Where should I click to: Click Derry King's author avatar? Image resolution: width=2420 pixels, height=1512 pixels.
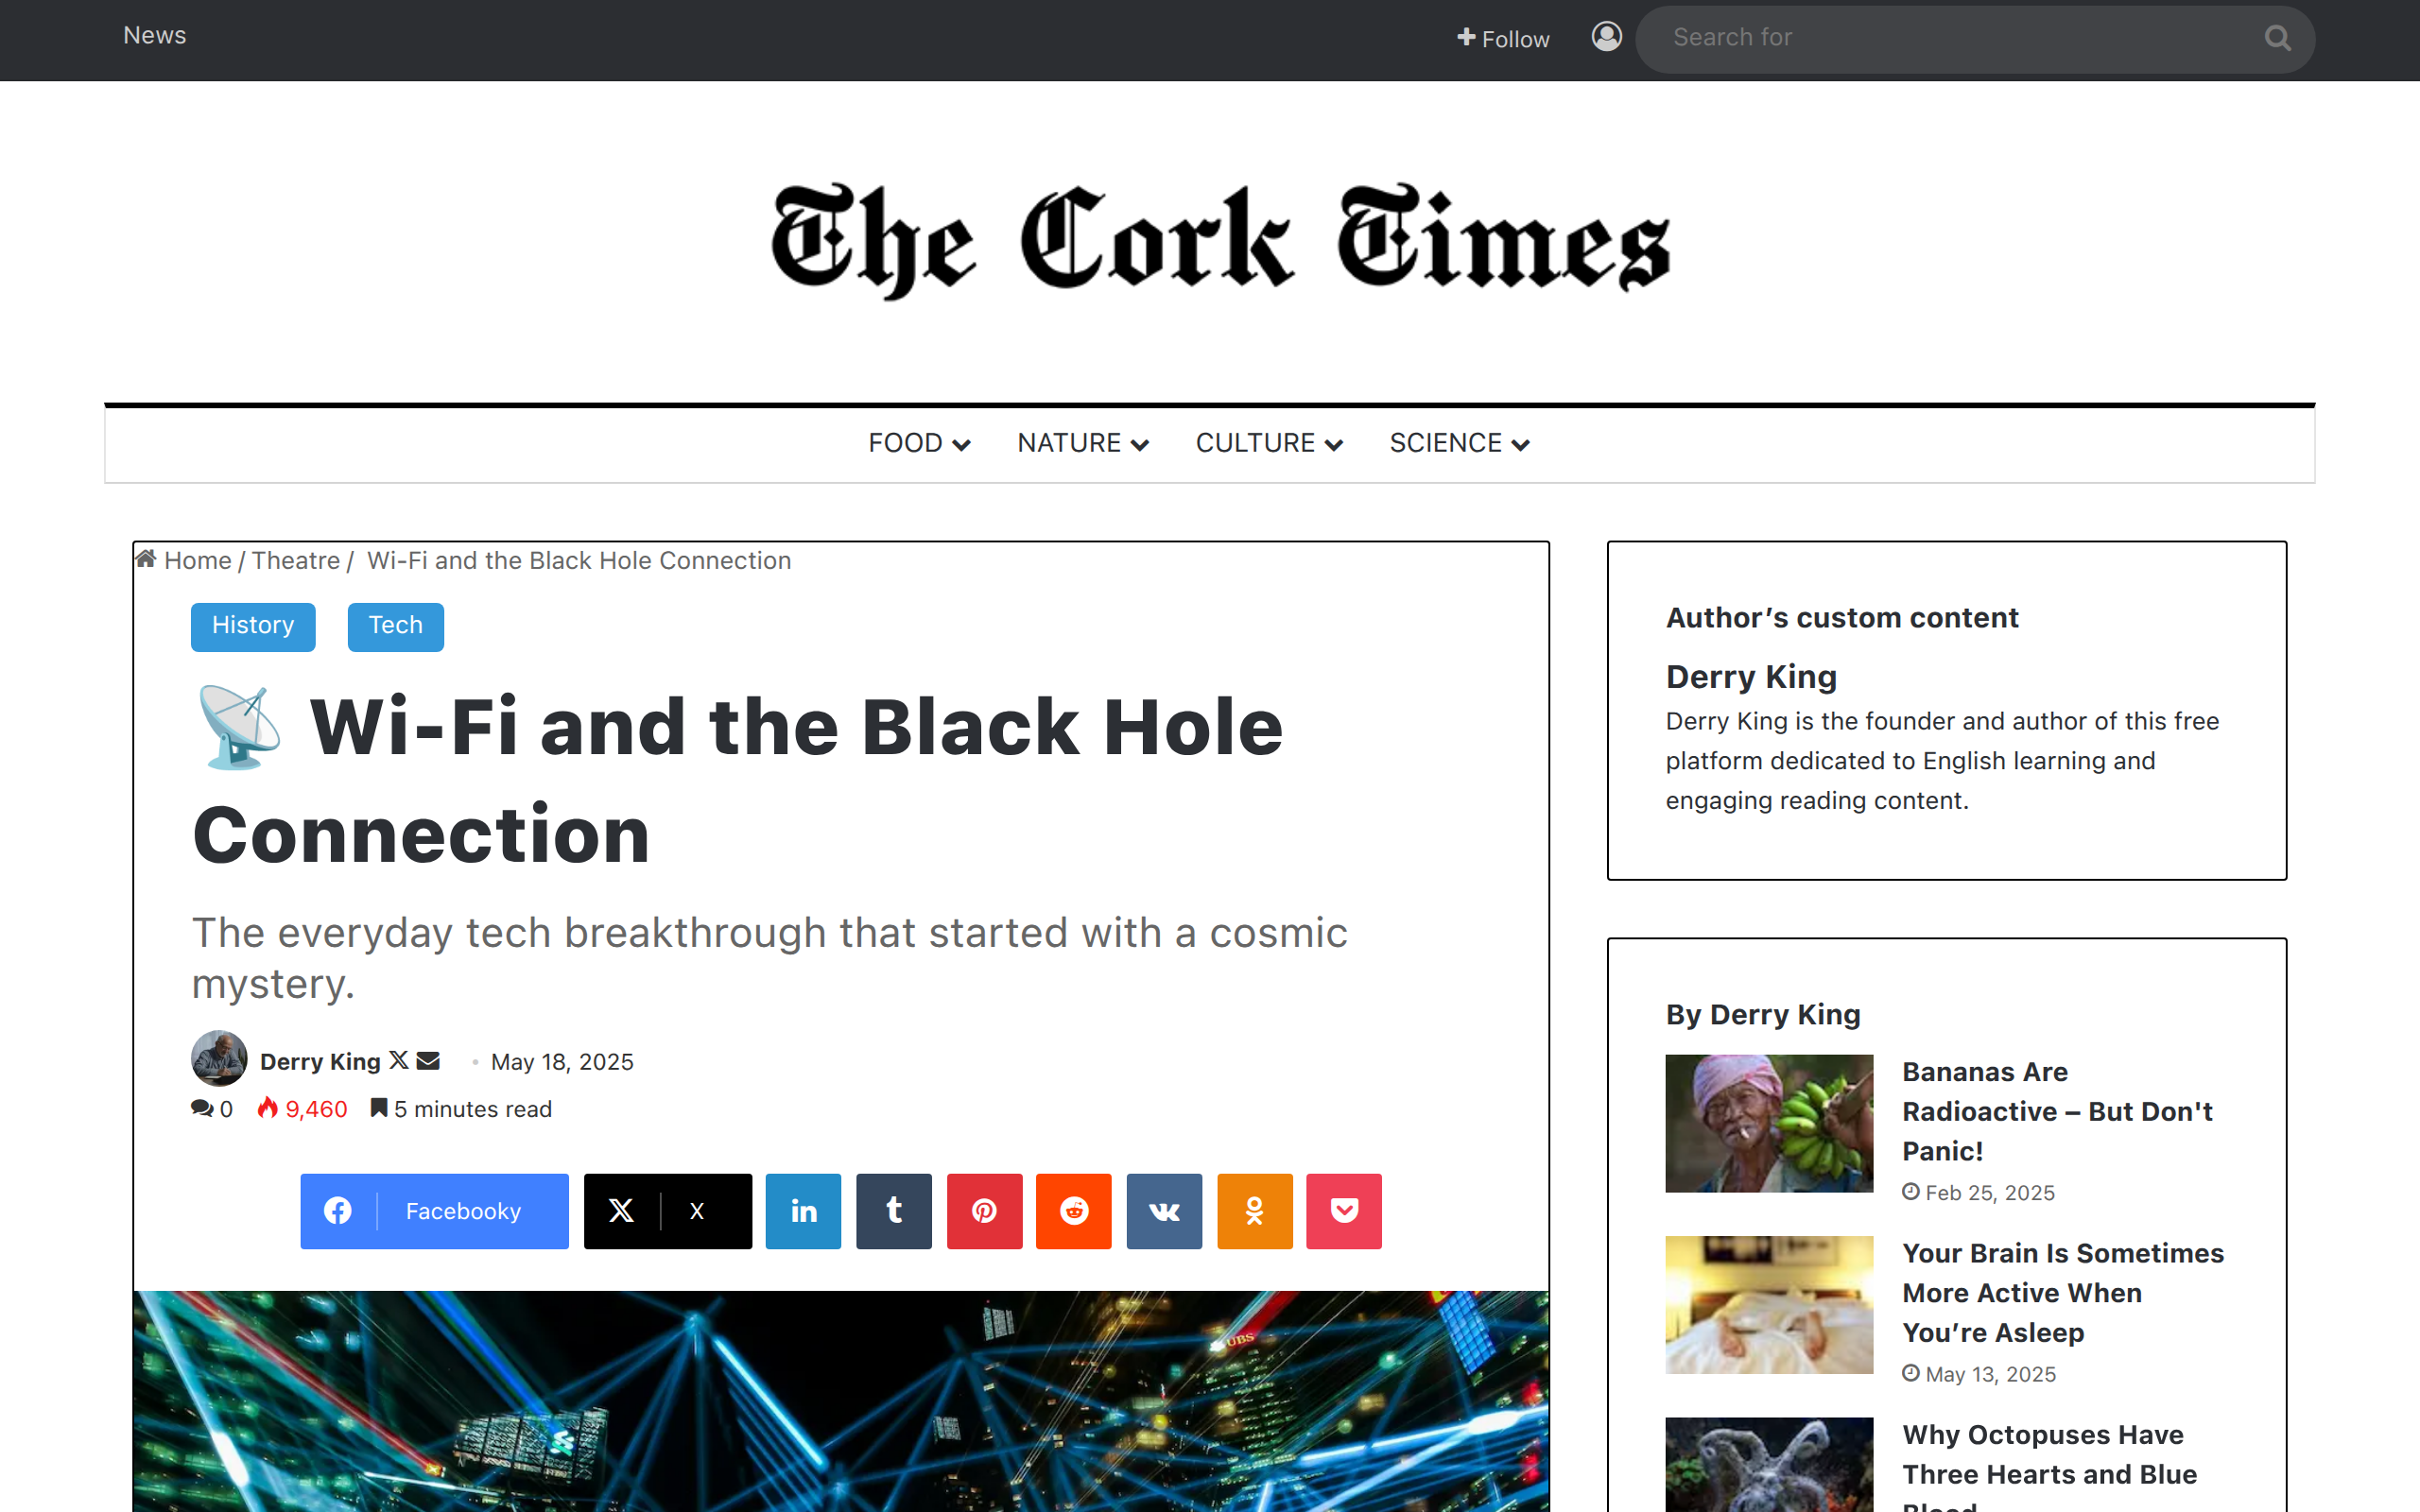[x=219, y=1059]
